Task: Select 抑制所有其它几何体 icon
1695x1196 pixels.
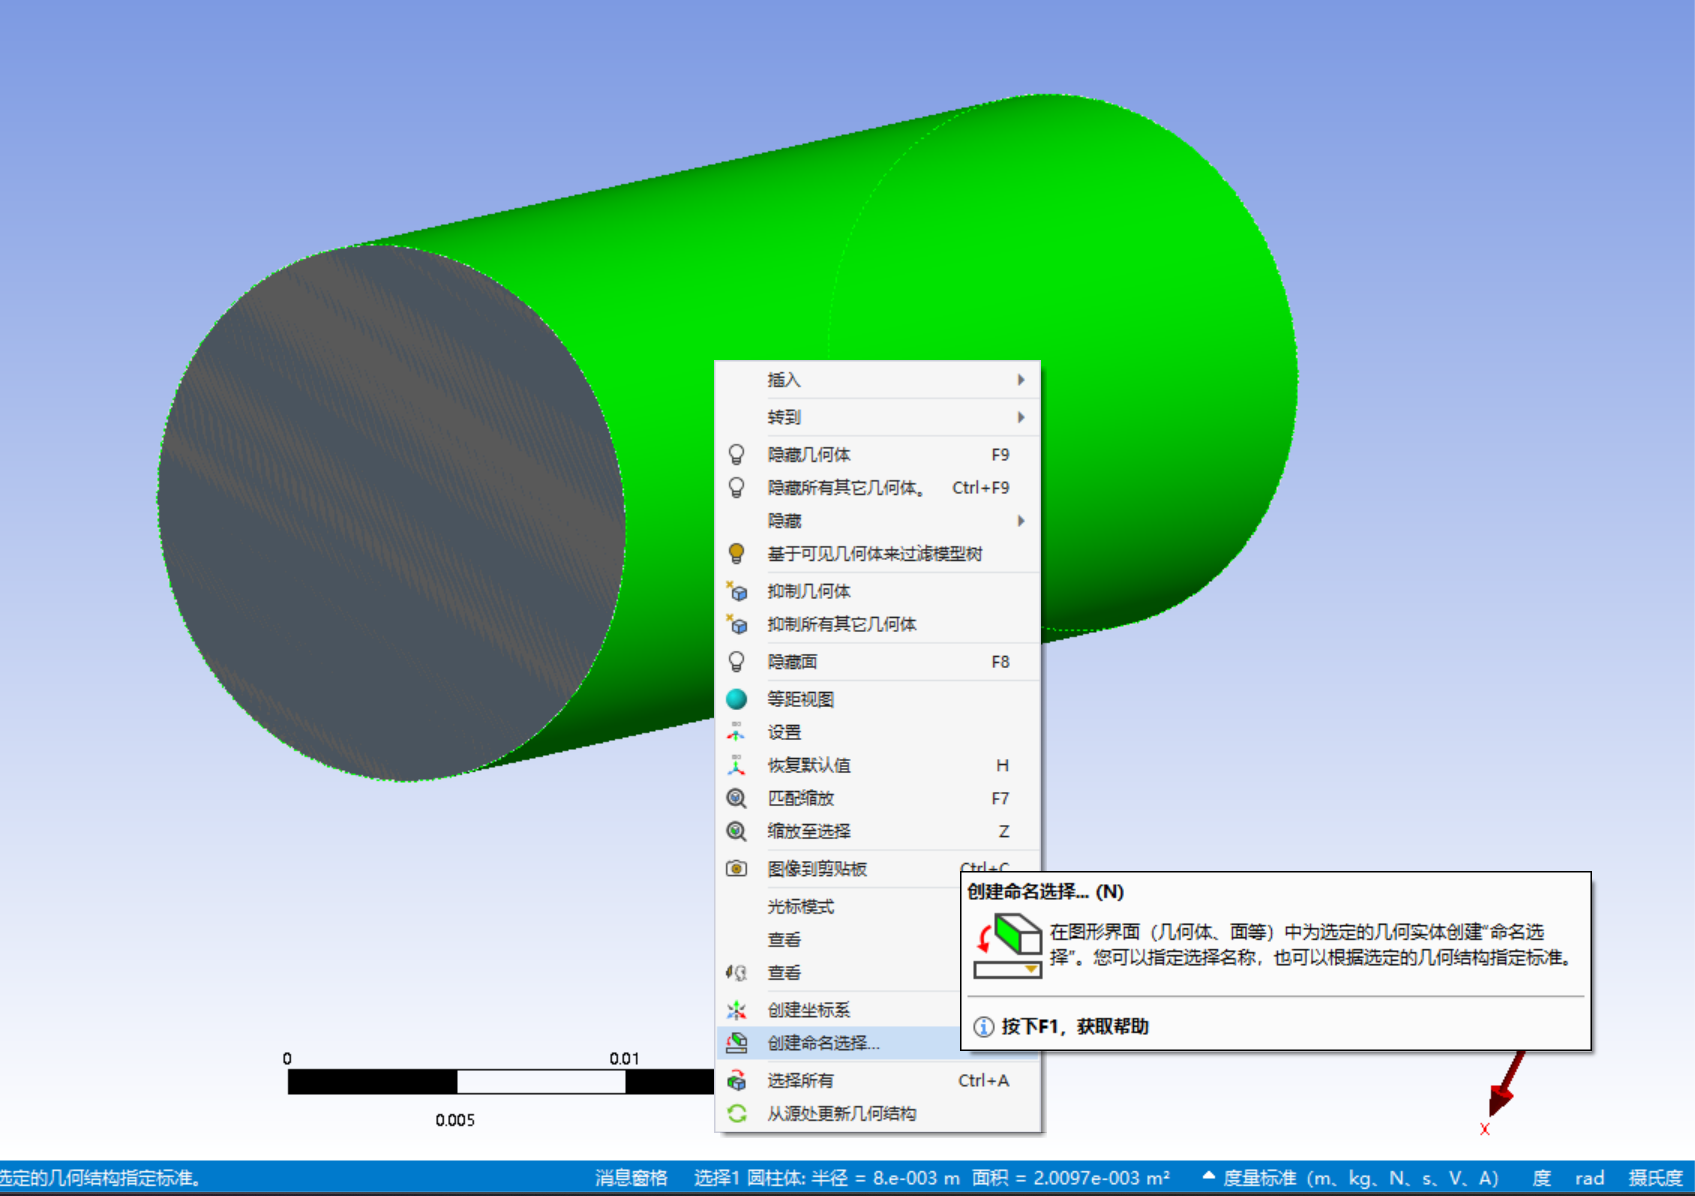Action: tap(736, 624)
